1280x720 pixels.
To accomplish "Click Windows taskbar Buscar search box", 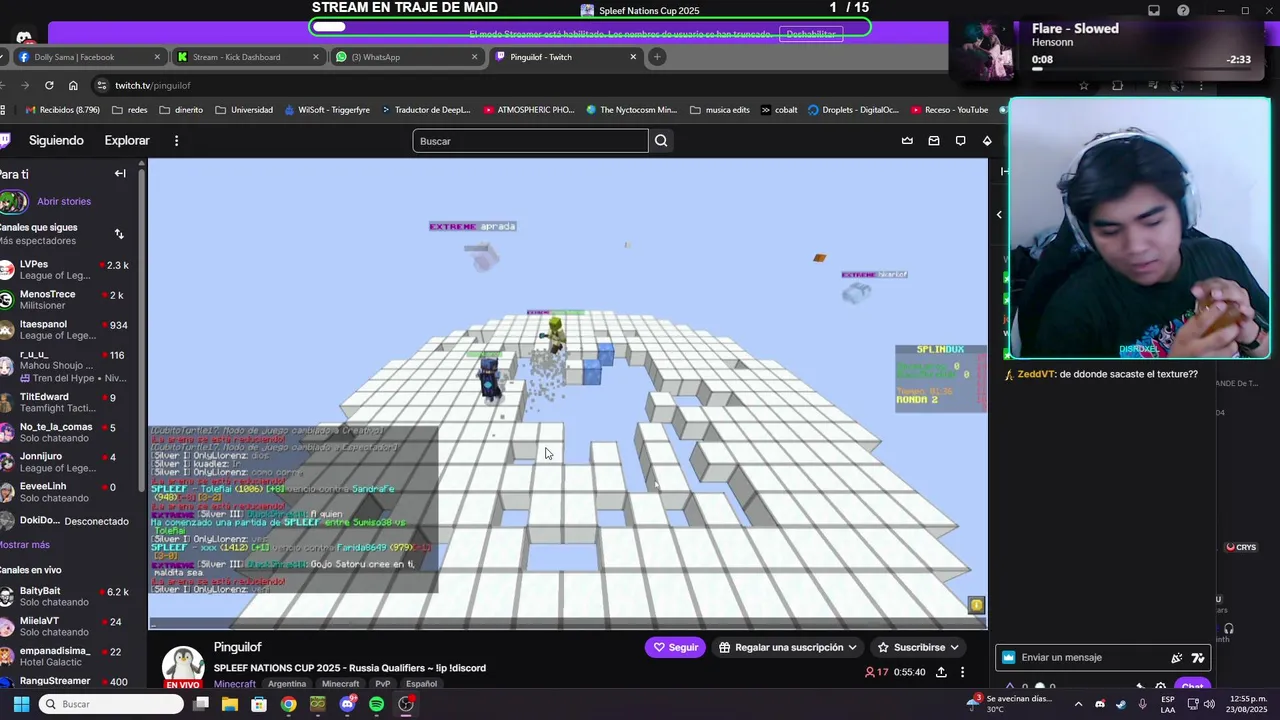I will click(x=112, y=704).
